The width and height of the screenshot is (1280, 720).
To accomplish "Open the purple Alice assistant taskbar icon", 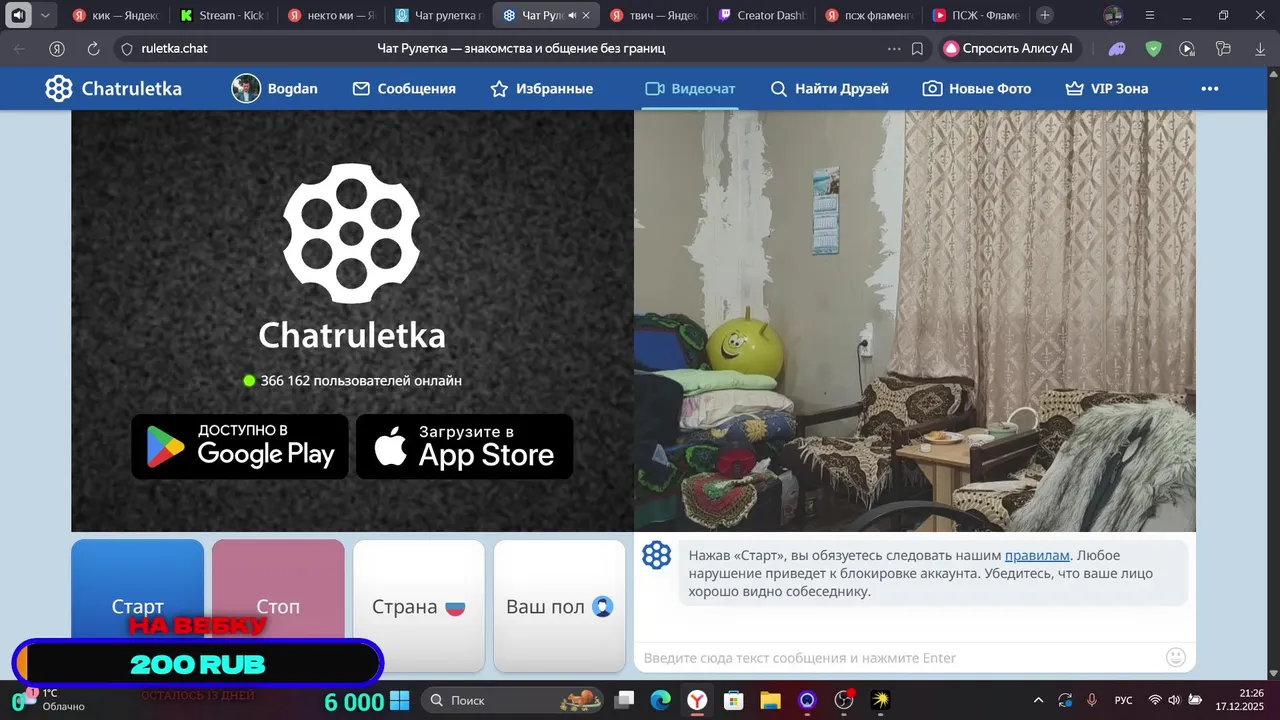I will [807, 700].
